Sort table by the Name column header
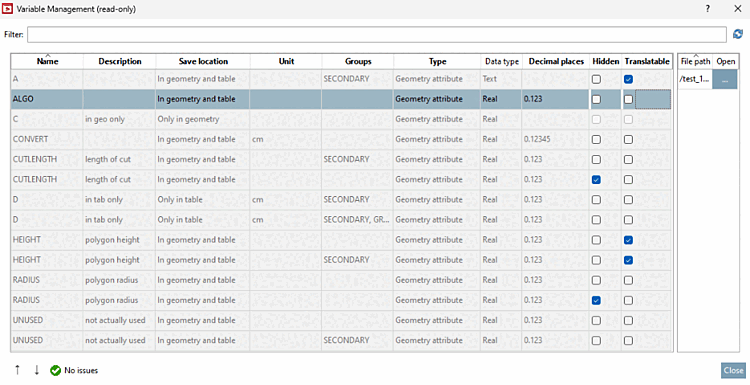Image resolution: width=750 pixels, height=385 pixels. coord(47,61)
